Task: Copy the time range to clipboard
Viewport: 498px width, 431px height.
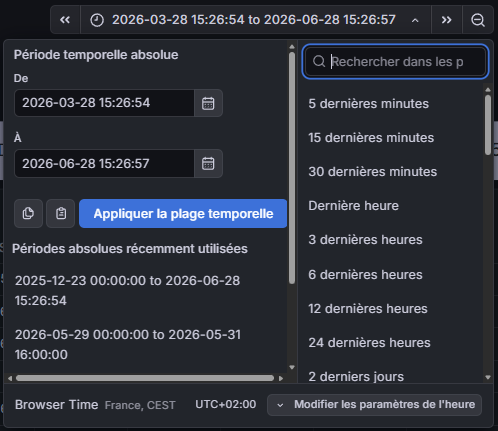Action: [x=28, y=214]
